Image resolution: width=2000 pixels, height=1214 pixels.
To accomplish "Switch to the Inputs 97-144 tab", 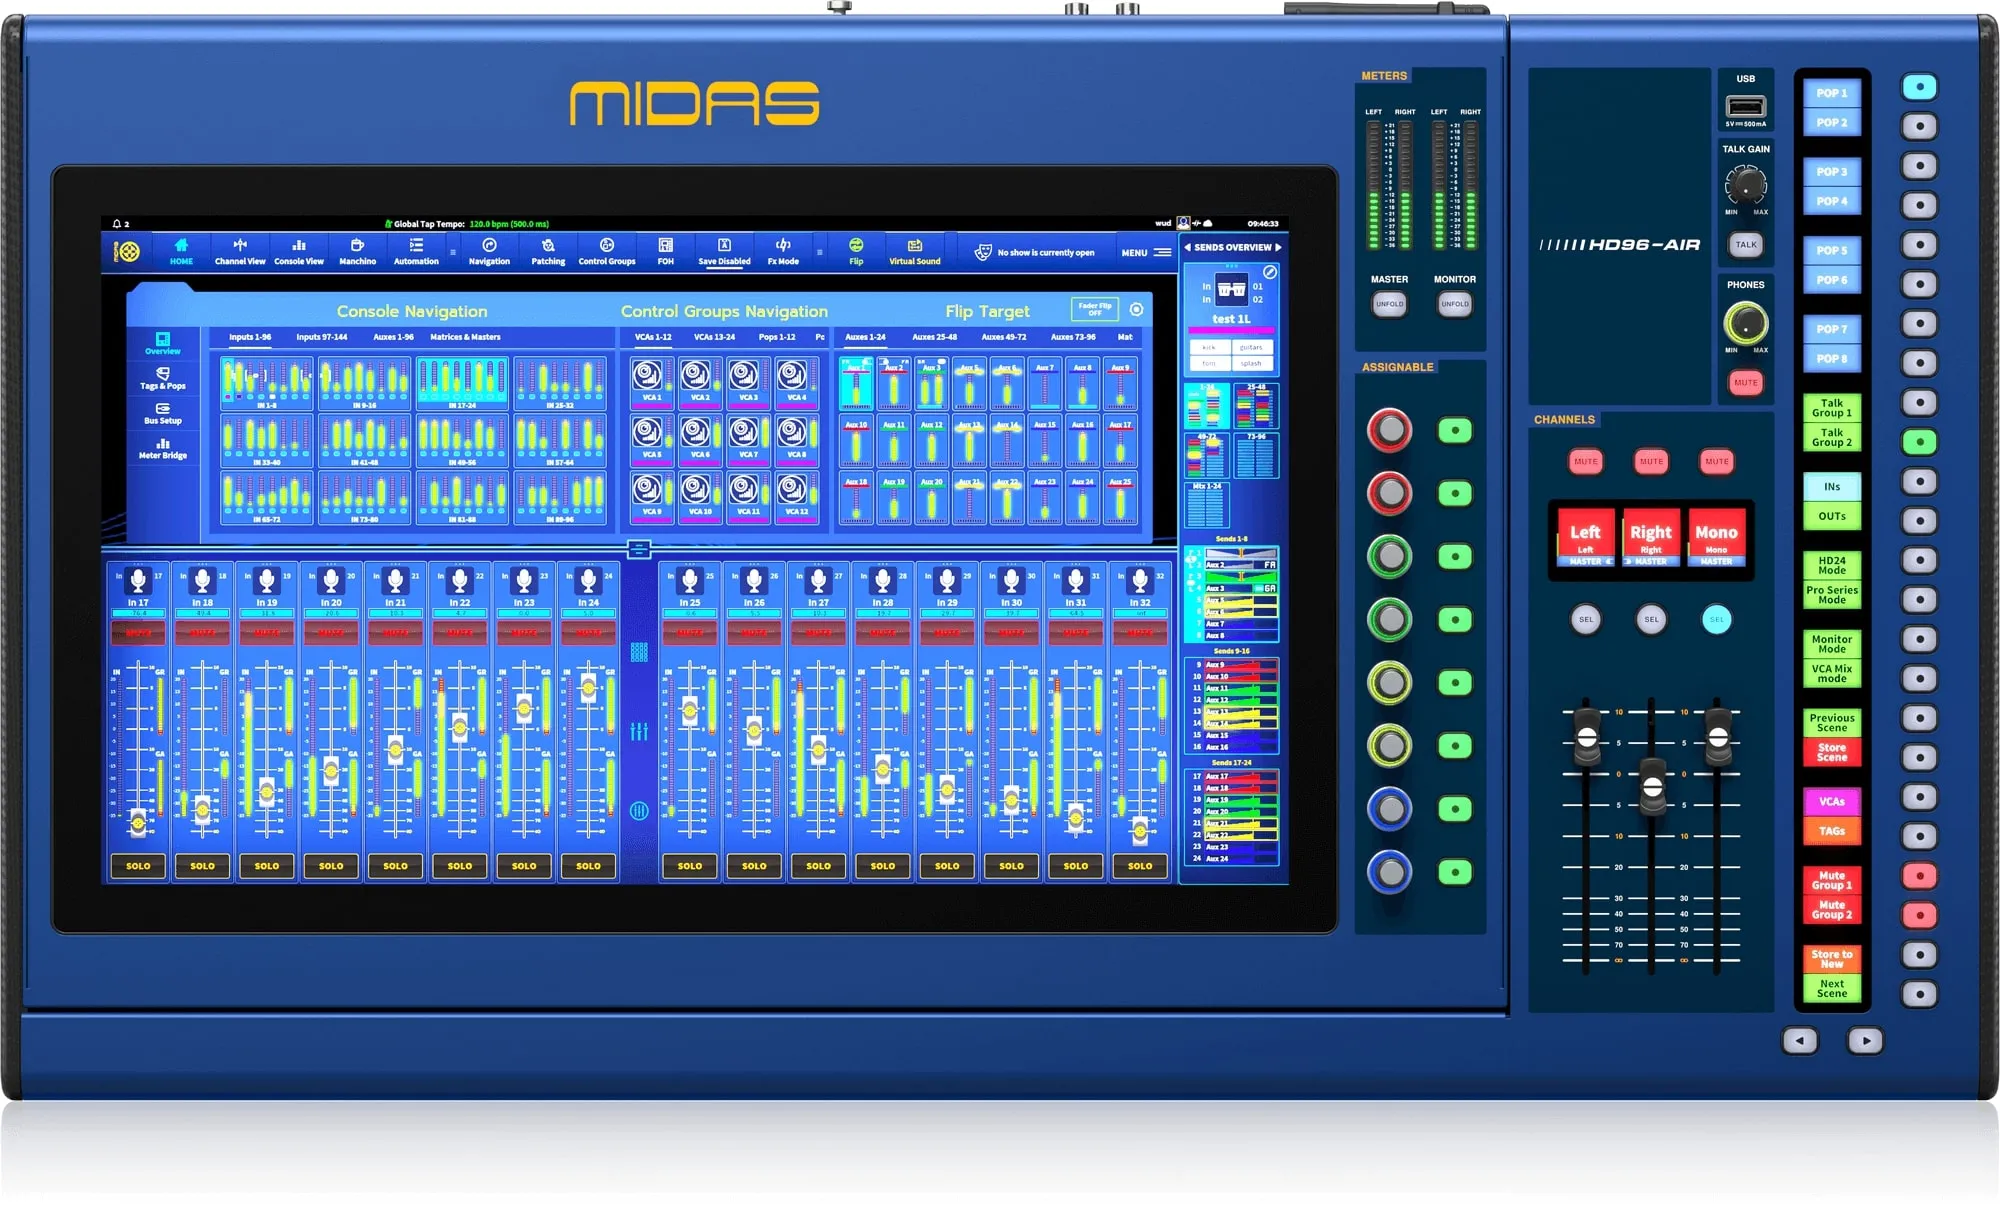I will pos(321,337).
